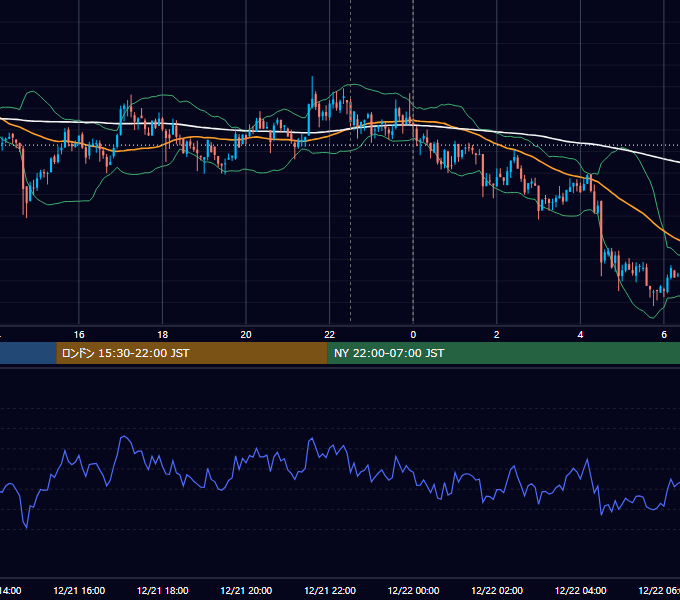
Task: Select the ロンドン 15:30-22:00 JST session bar
Action: (x=192, y=353)
